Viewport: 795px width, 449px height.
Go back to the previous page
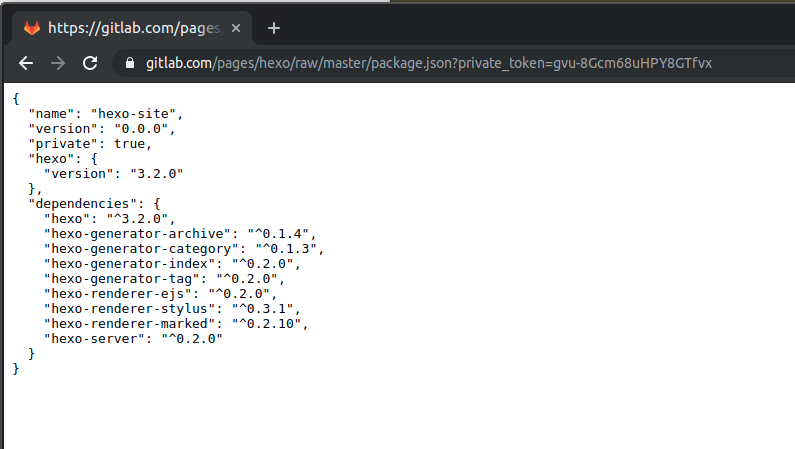26,63
